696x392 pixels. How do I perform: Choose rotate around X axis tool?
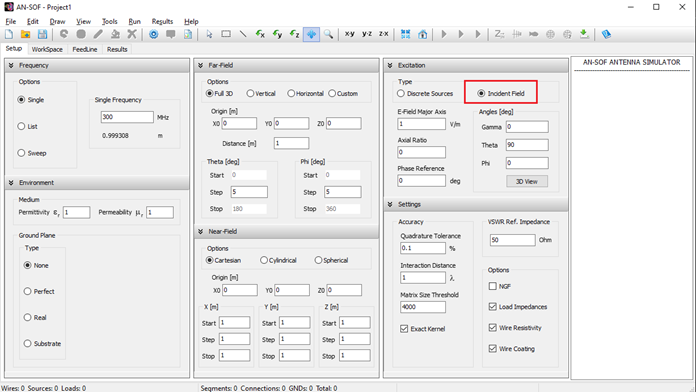coord(260,34)
